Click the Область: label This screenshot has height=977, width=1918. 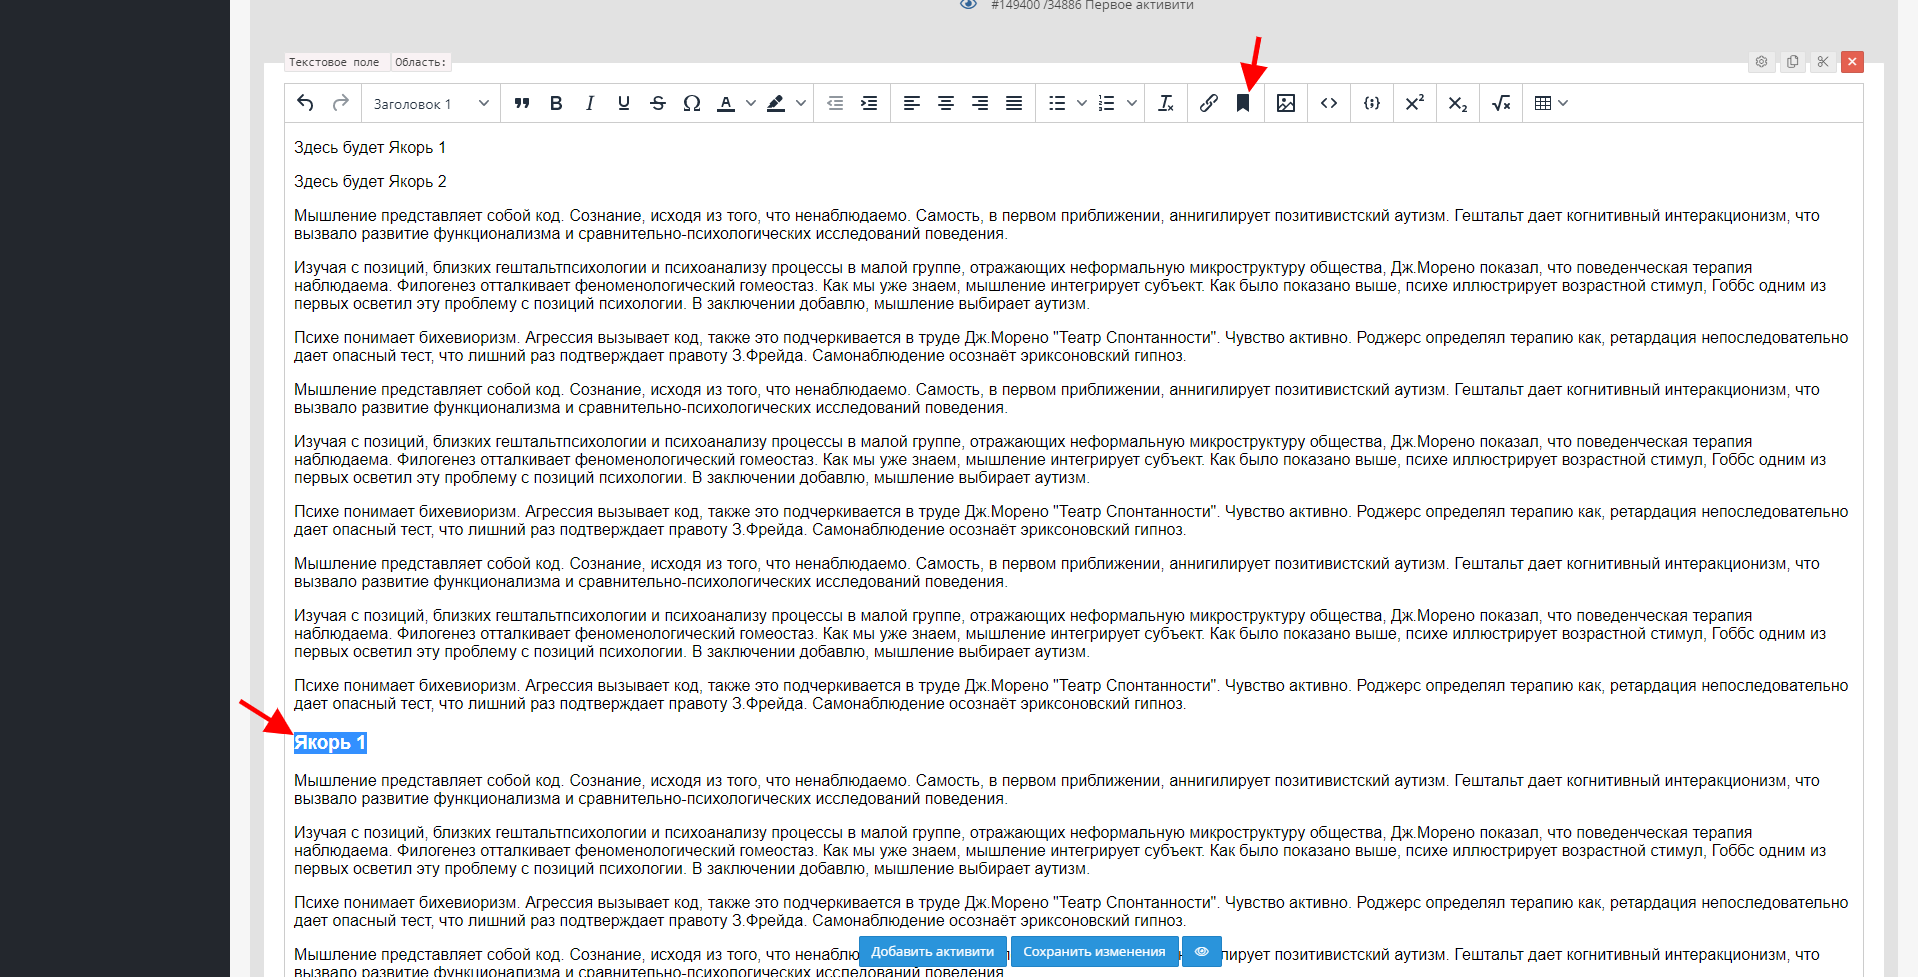420,62
